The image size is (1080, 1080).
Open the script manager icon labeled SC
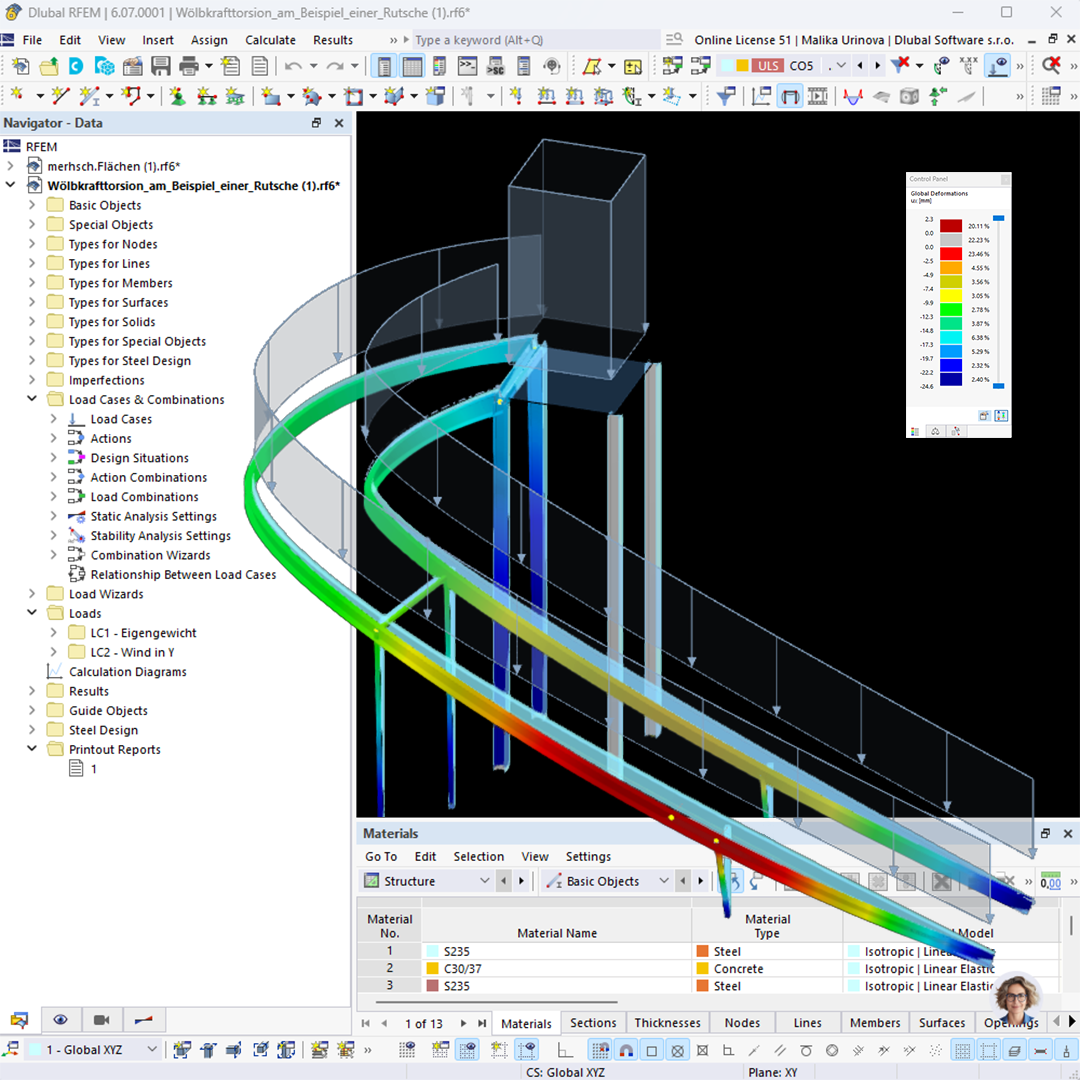tap(495, 66)
